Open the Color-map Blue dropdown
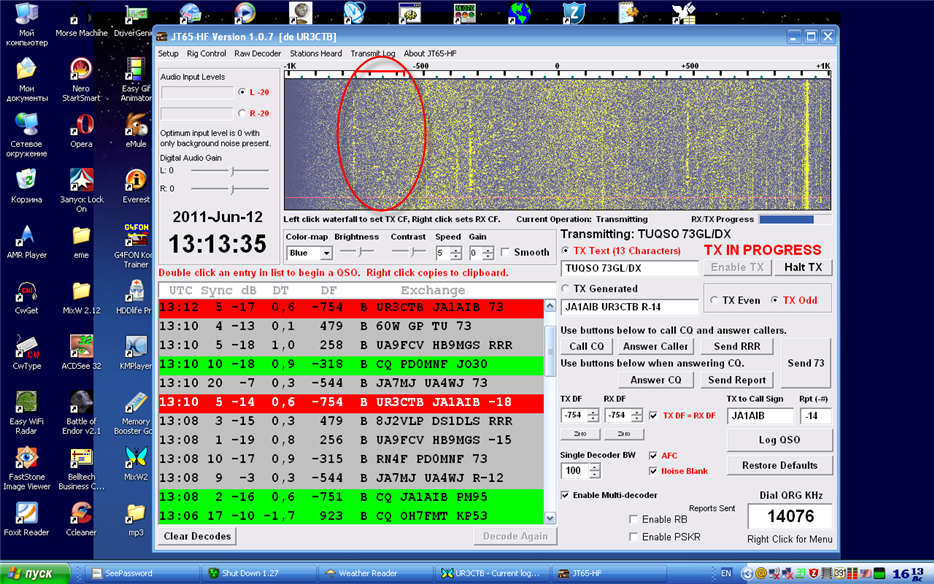Screen dimensions: 934x584 (x=326, y=253)
